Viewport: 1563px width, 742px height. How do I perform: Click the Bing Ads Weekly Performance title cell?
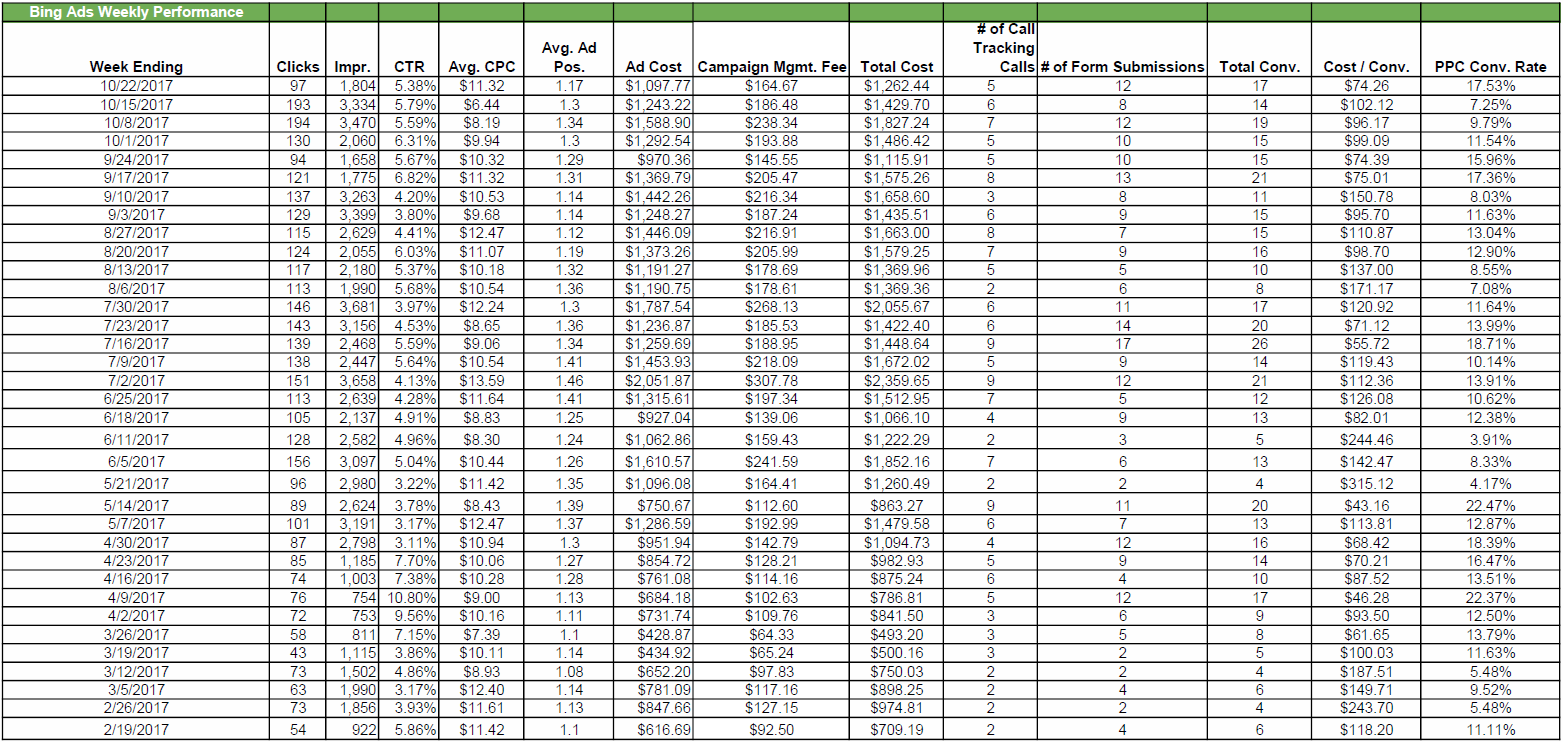click(x=136, y=12)
